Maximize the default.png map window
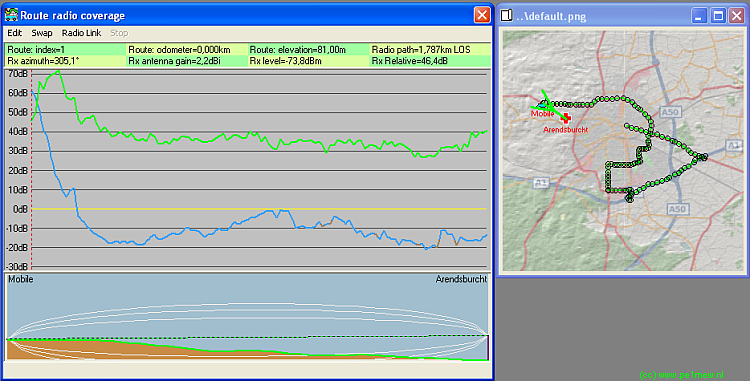The width and height of the screenshot is (750, 381). point(718,15)
